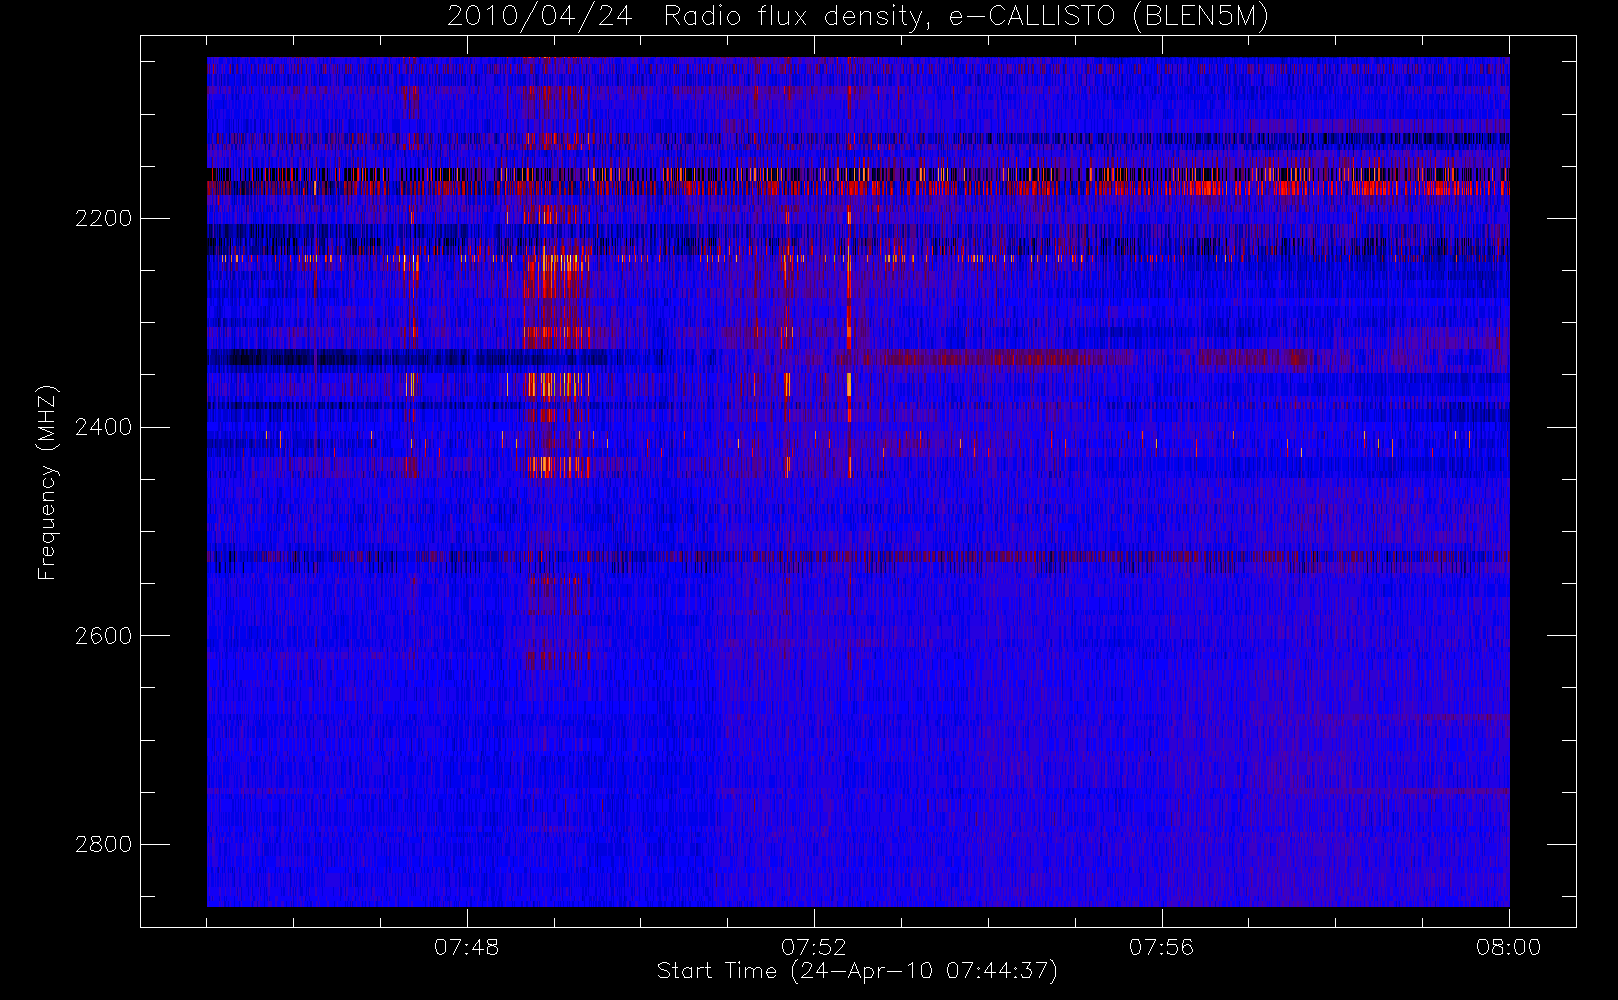This screenshot has width=1618, height=1000.
Task: Select the Frequency (MHZ) axis label
Action: point(47,482)
